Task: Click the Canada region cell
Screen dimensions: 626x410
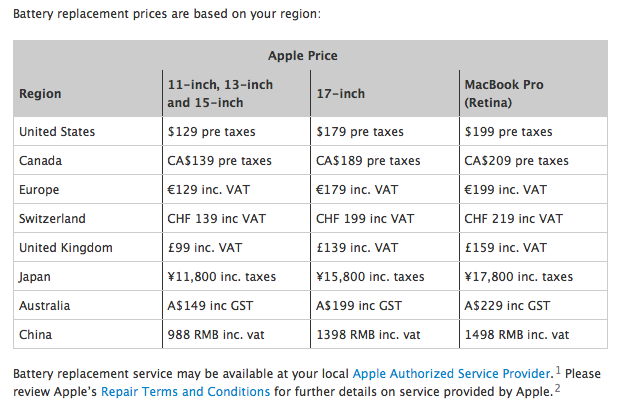Action: coord(41,161)
